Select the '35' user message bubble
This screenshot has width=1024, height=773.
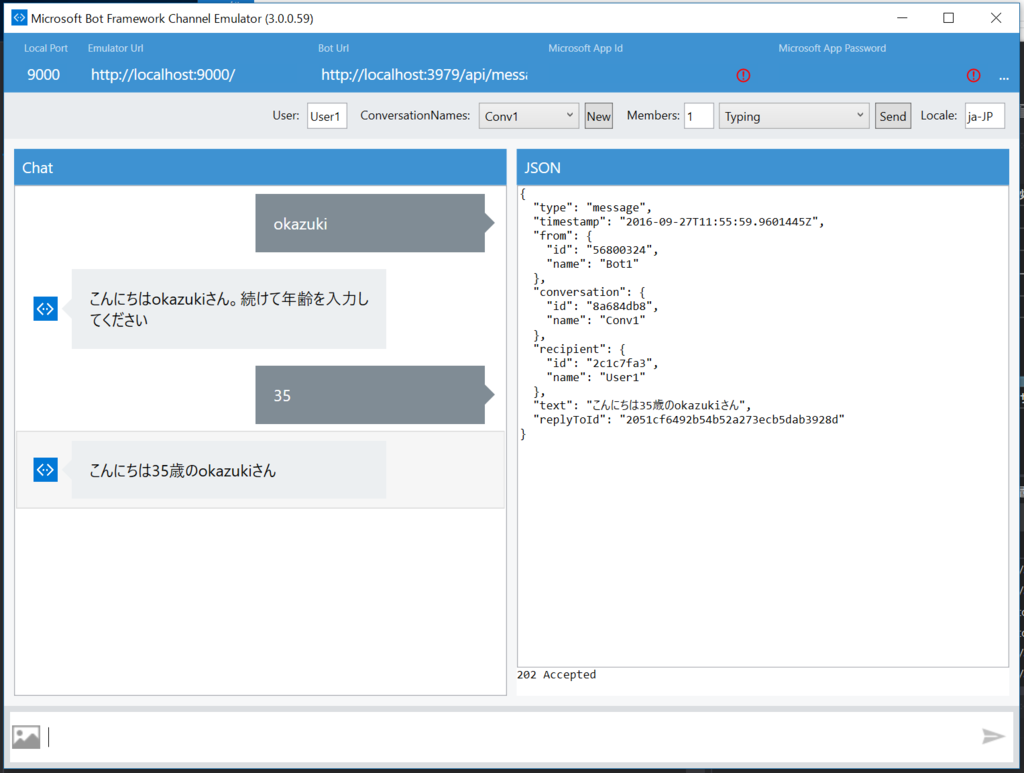[x=370, y=395]
